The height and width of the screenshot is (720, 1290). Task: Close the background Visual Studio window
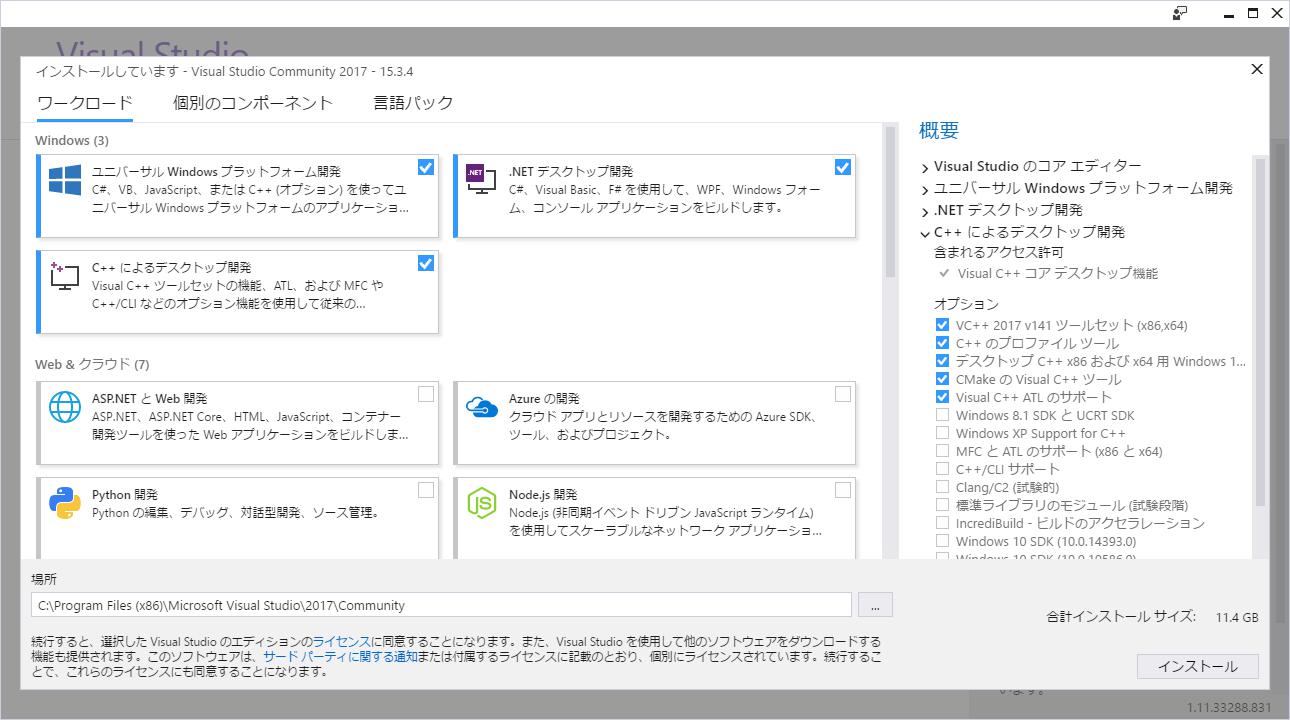click(1277, 13)
